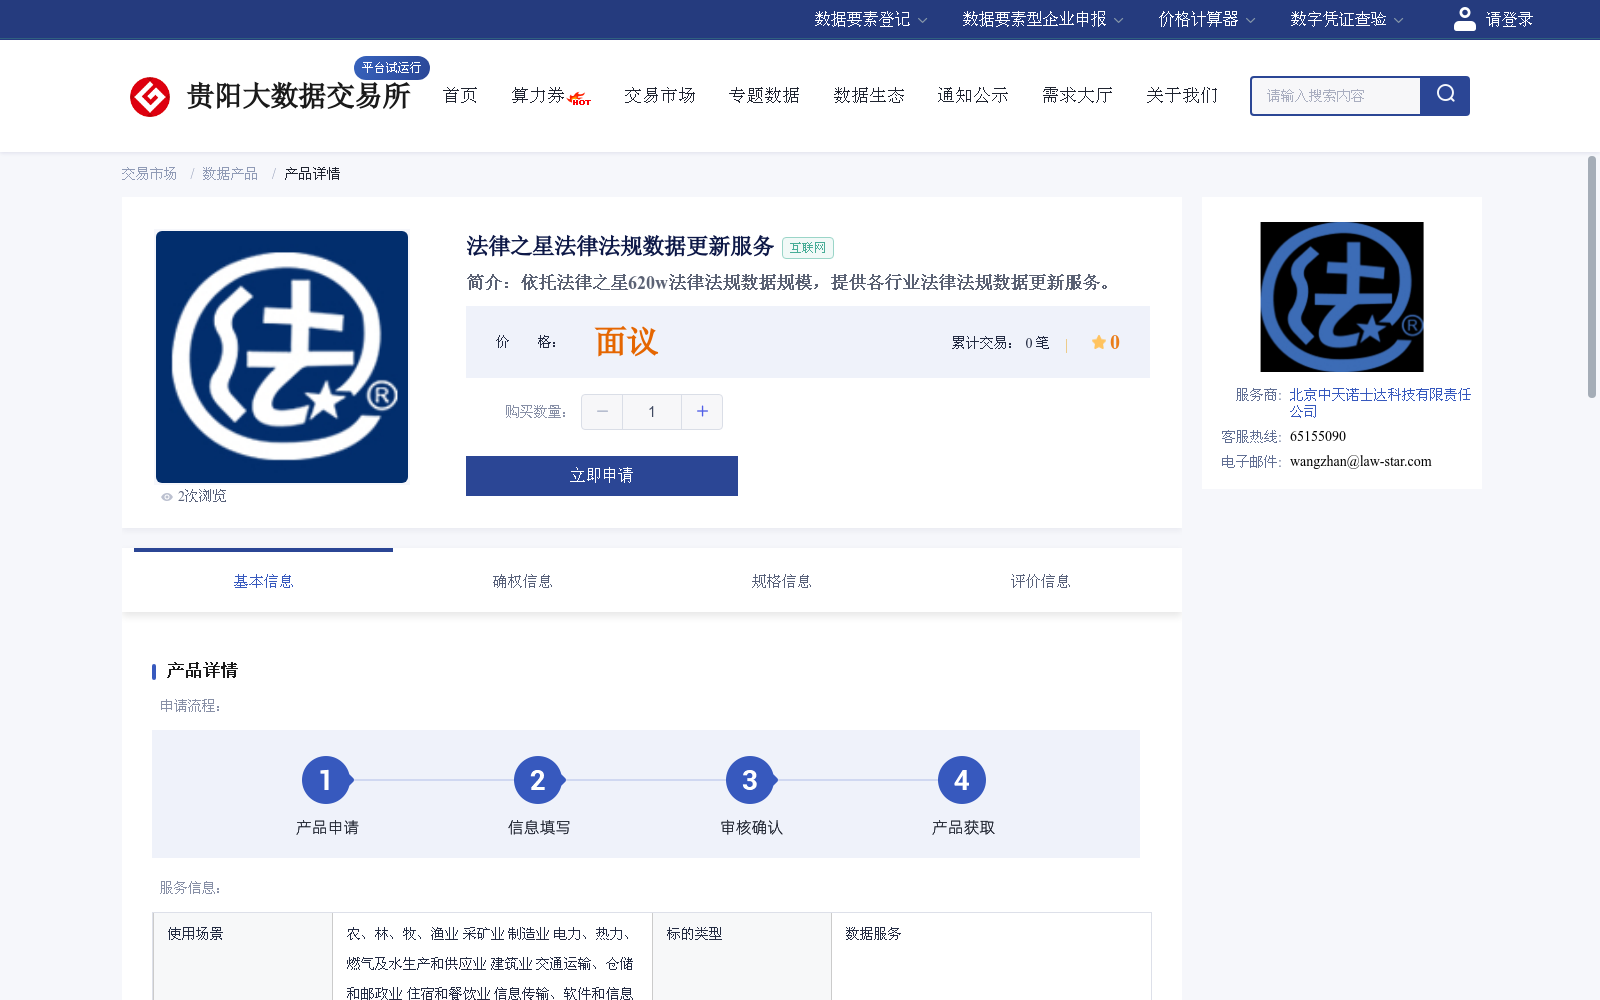Click the 产品详情 breadcrumb text

coord(312,174)
